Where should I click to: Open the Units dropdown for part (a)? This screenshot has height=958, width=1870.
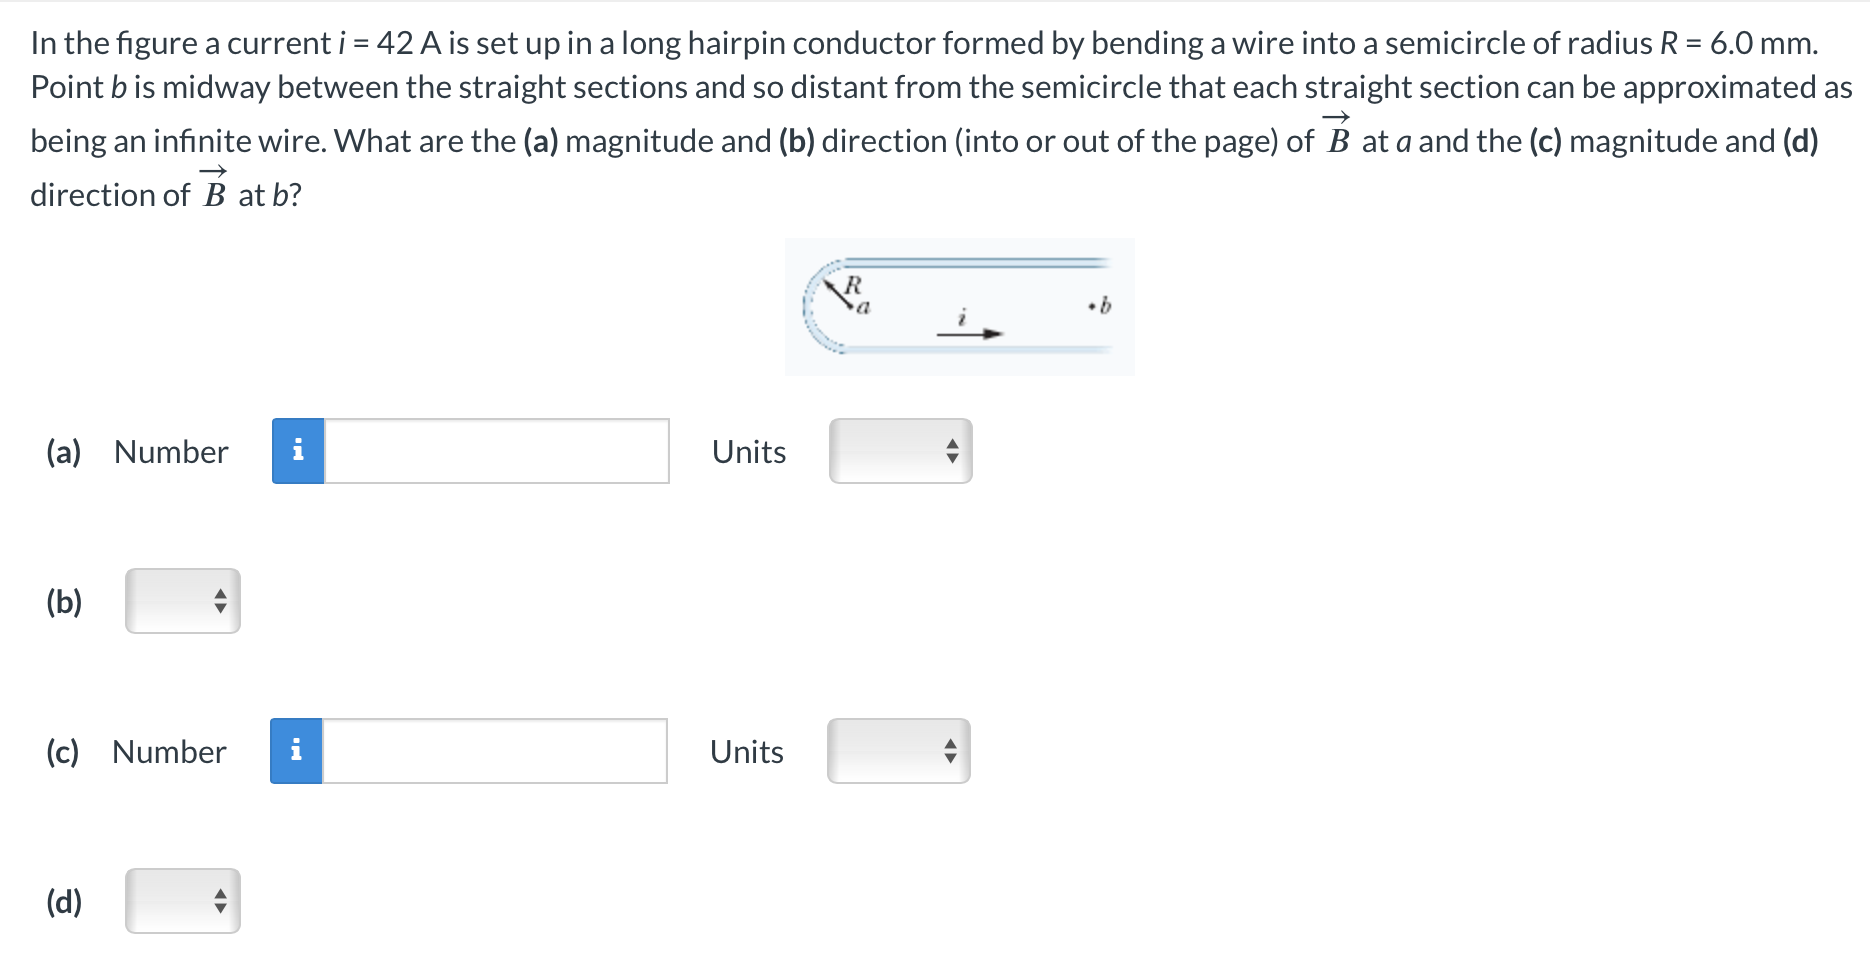pyautogui.click(x=898, y=452)
